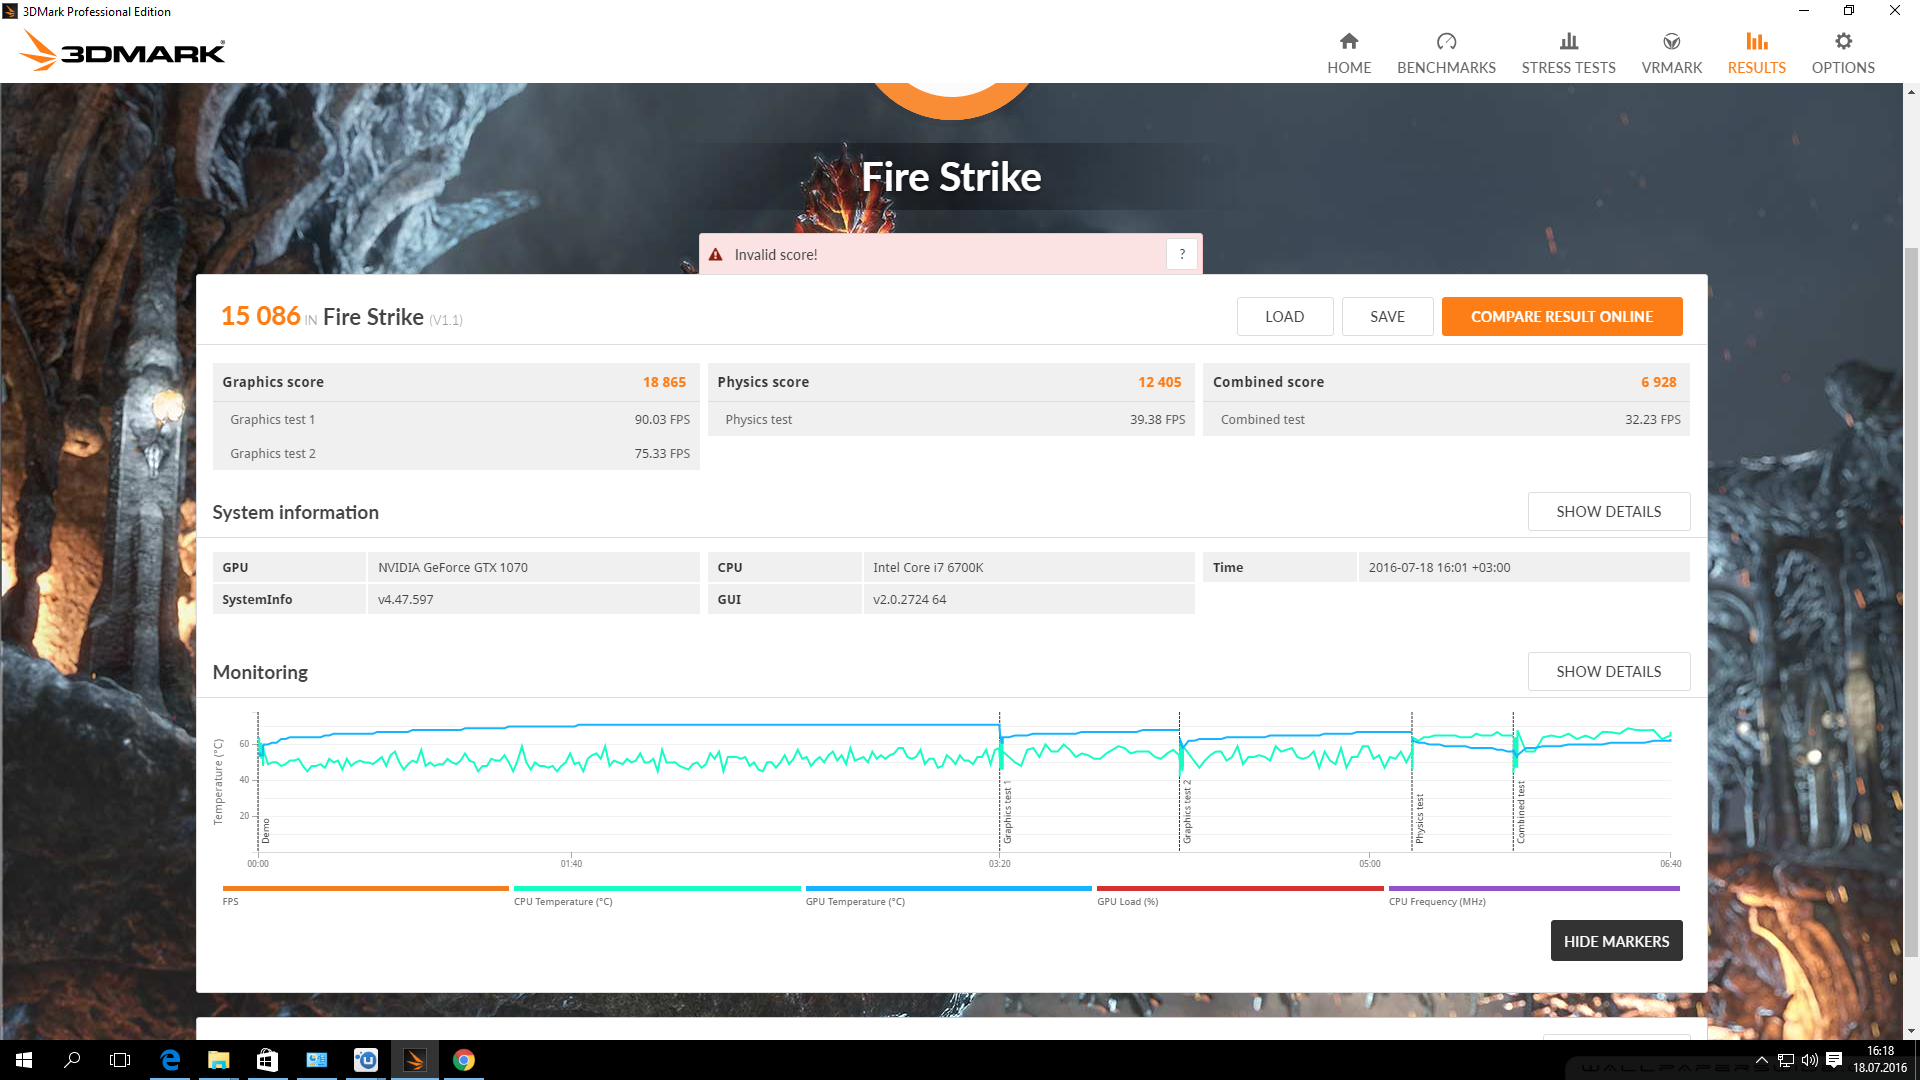Click the Graphics test 1 row
Screen dimensions: 1920x1080
[456, 419]
